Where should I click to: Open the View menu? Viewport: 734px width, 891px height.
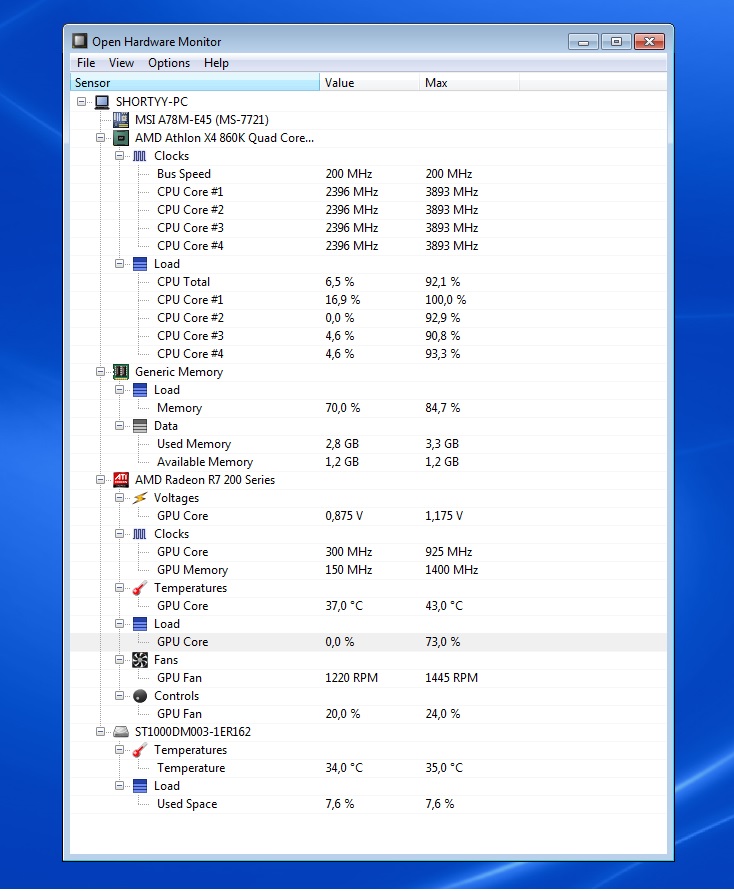(x=122, y=63)
